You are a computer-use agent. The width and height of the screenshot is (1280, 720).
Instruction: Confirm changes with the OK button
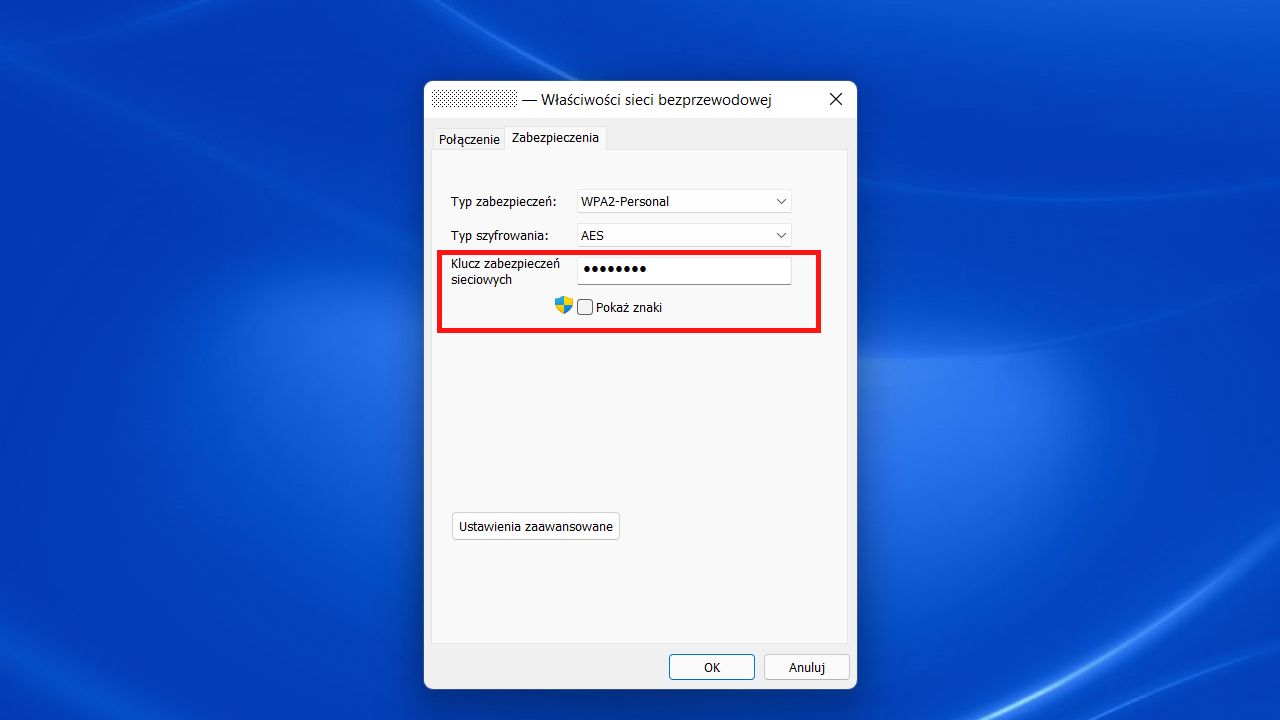711,666
